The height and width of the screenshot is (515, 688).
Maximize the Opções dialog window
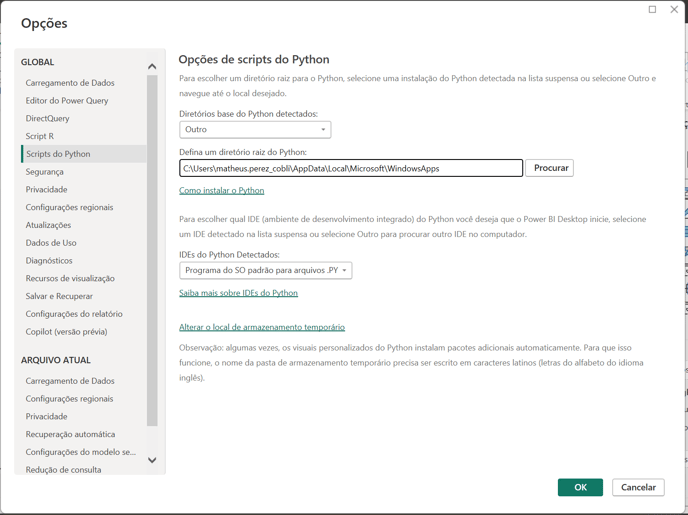click(652, 9)
